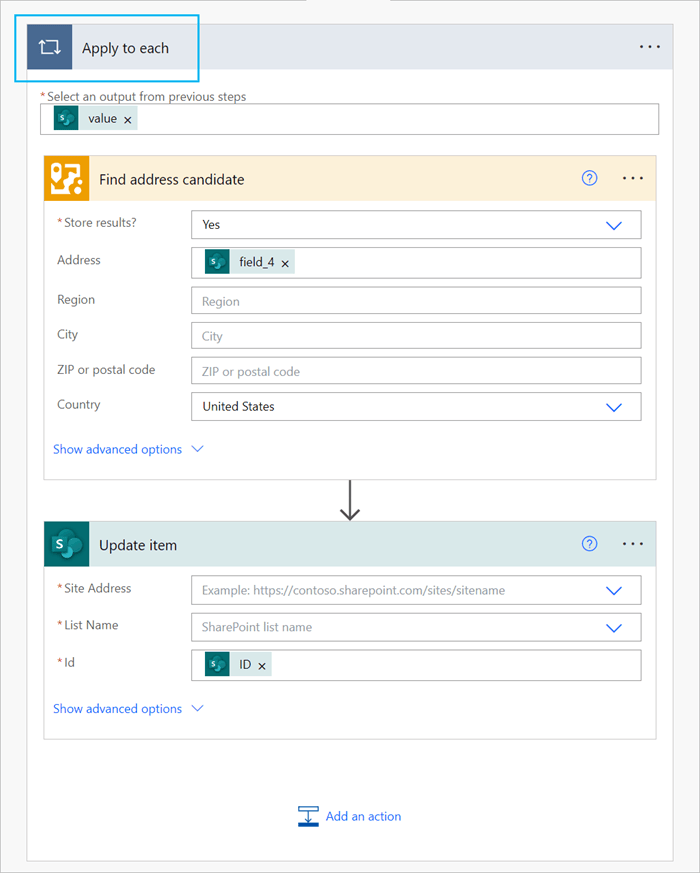This screenshot has width=700, height=873.
Task: Open the Store results dropdown
Action: 614,224
